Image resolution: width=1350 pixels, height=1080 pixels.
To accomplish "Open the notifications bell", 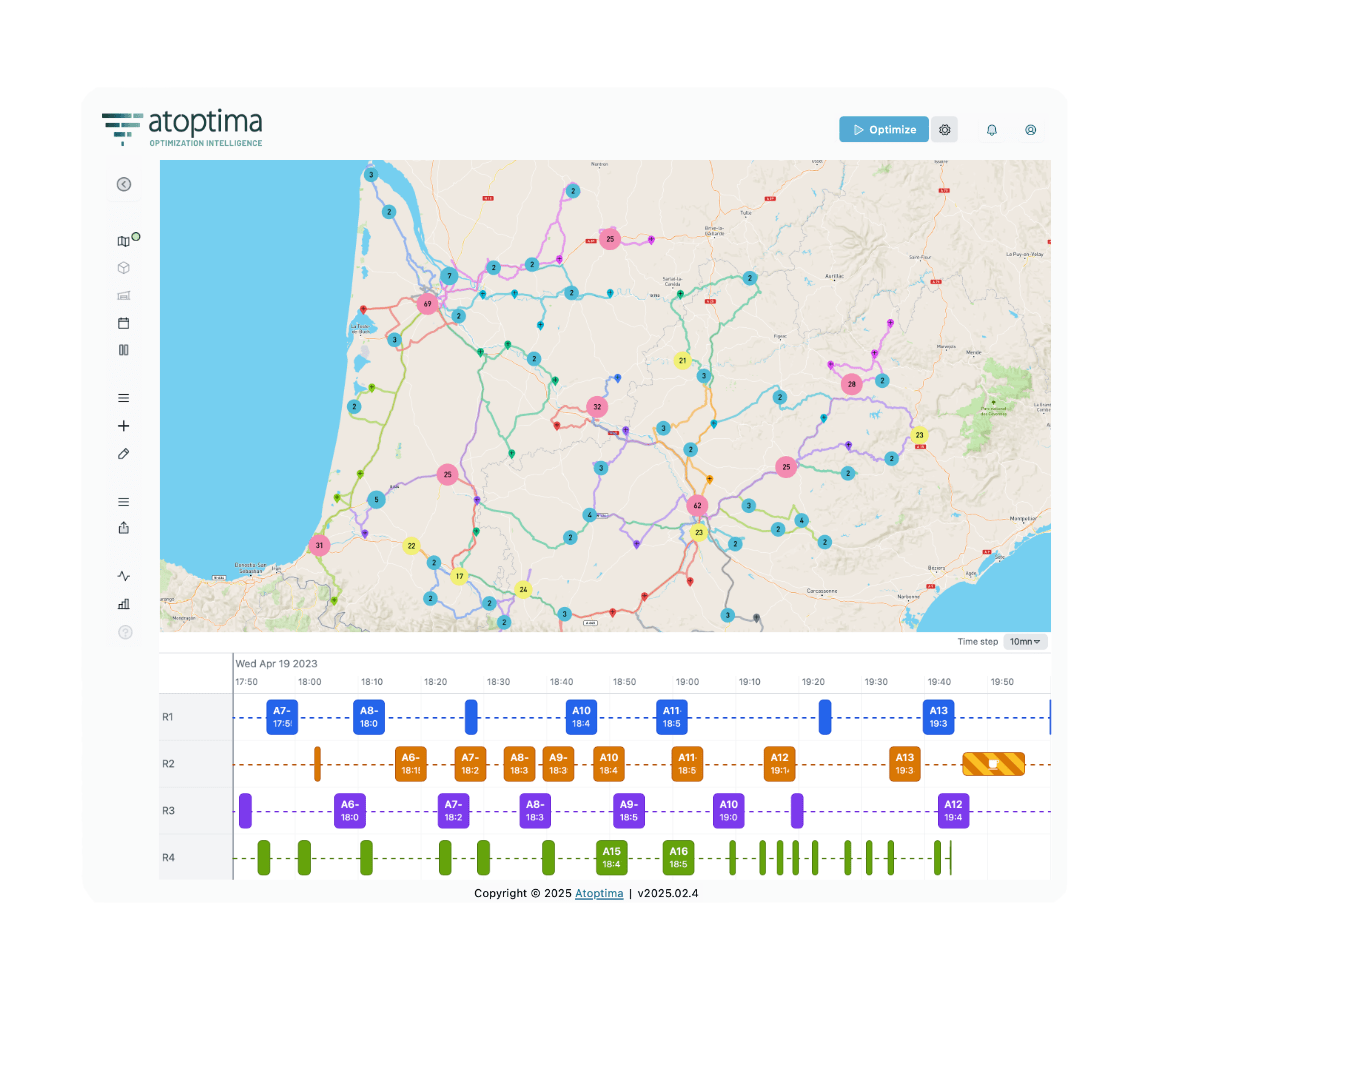I will [992, 130].
